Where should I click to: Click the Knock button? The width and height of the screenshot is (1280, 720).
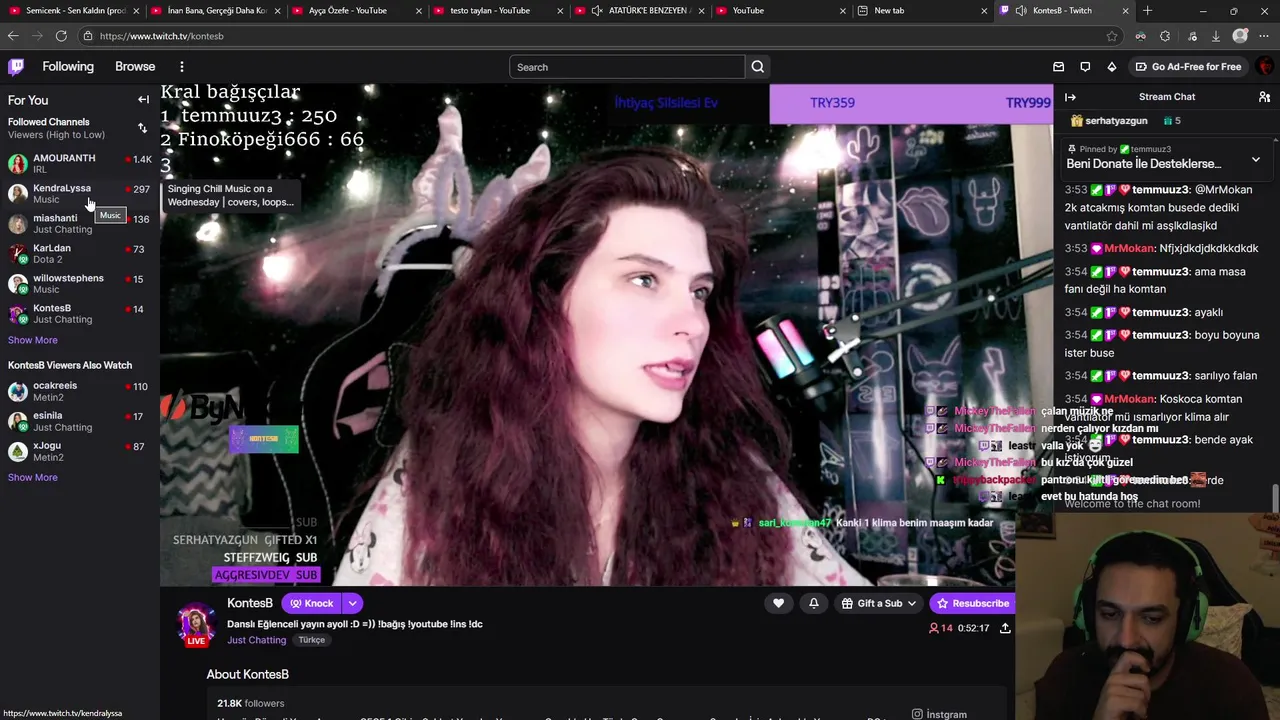(312, 603)
